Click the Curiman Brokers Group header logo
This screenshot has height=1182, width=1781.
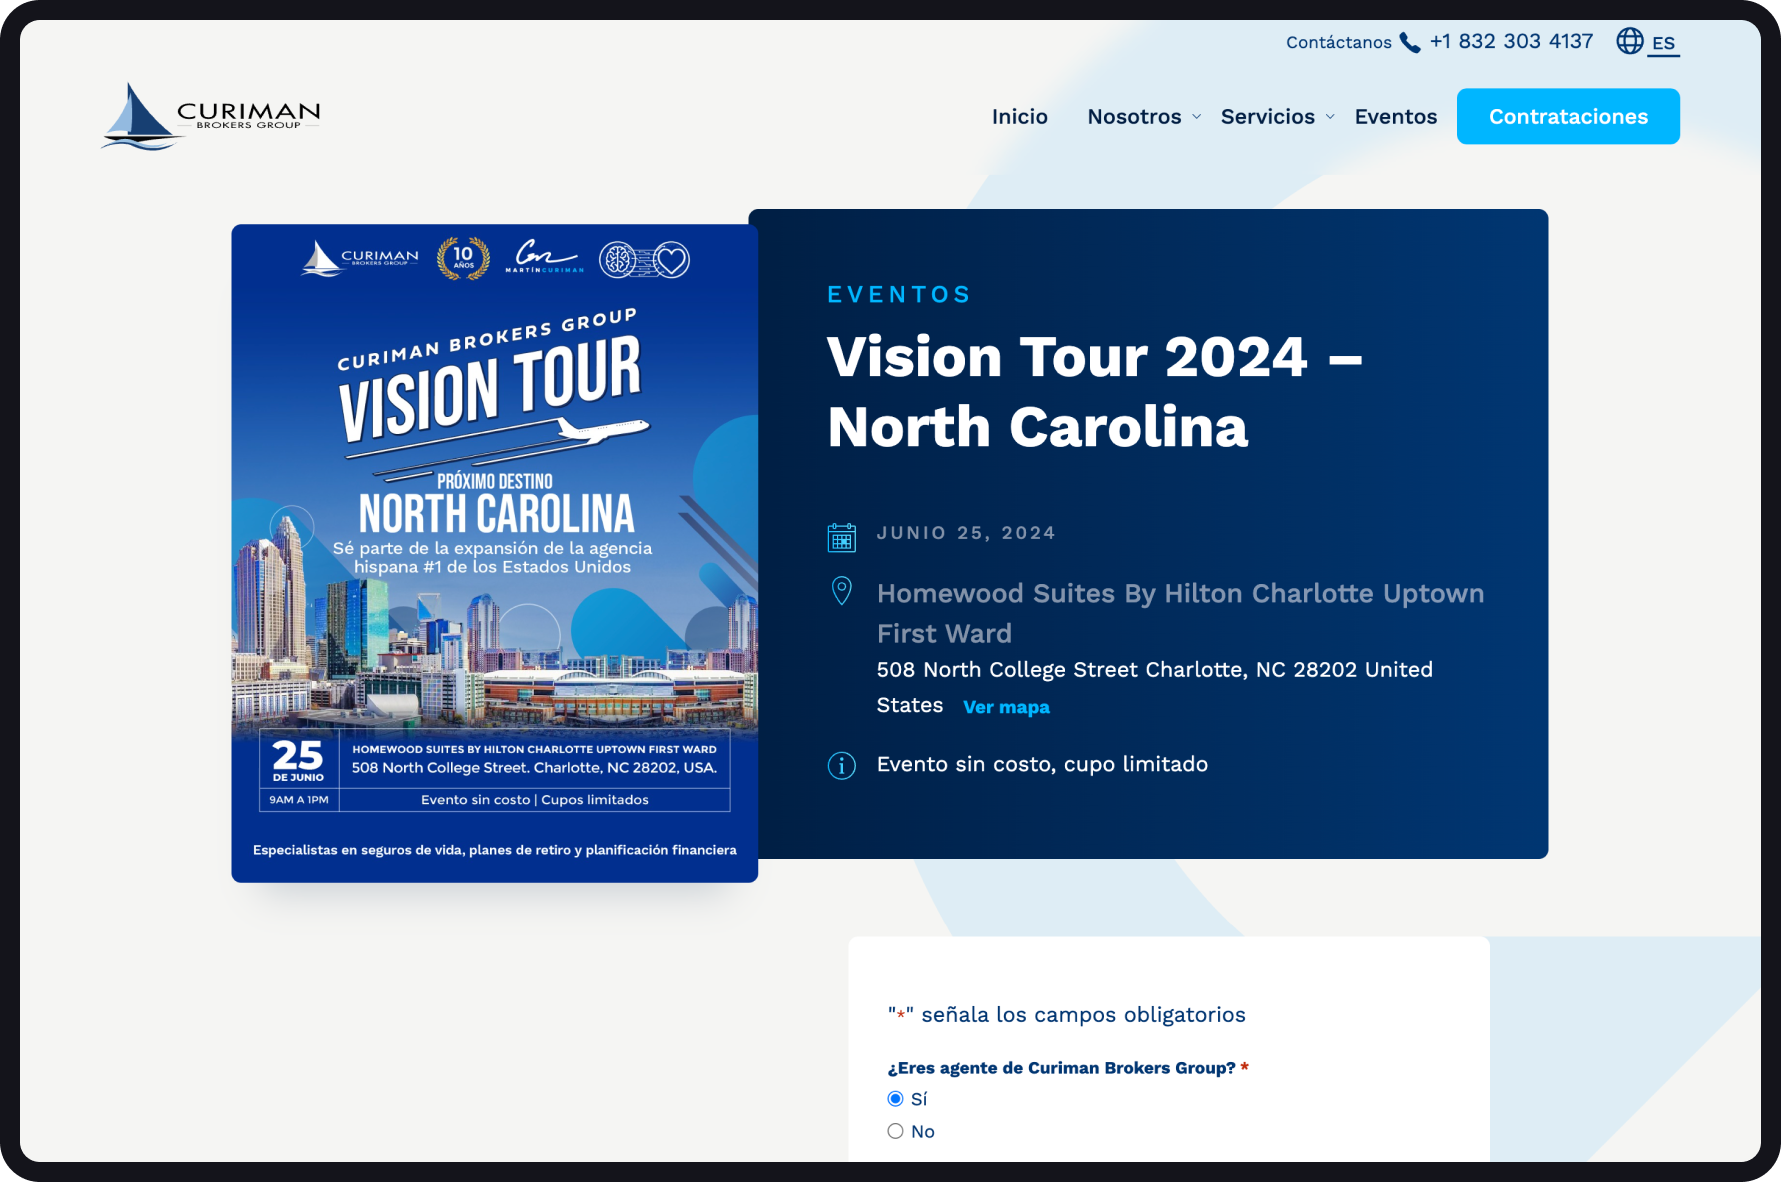click(x=211, y=116)
